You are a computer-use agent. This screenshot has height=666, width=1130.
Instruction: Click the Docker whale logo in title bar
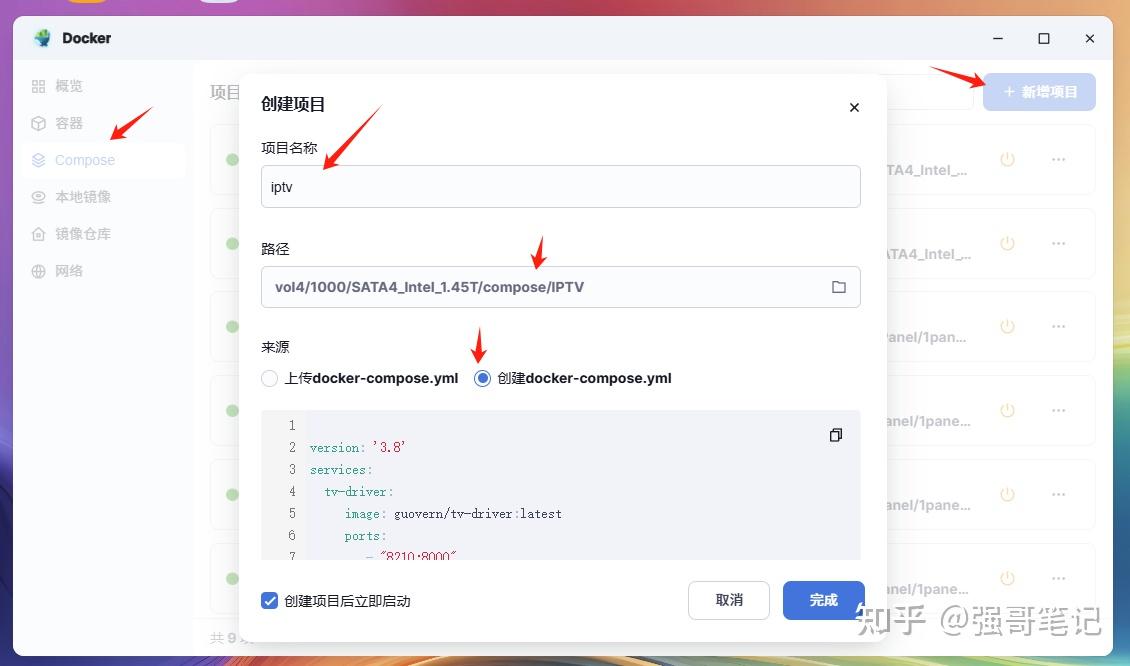click(x=43, y=38)
